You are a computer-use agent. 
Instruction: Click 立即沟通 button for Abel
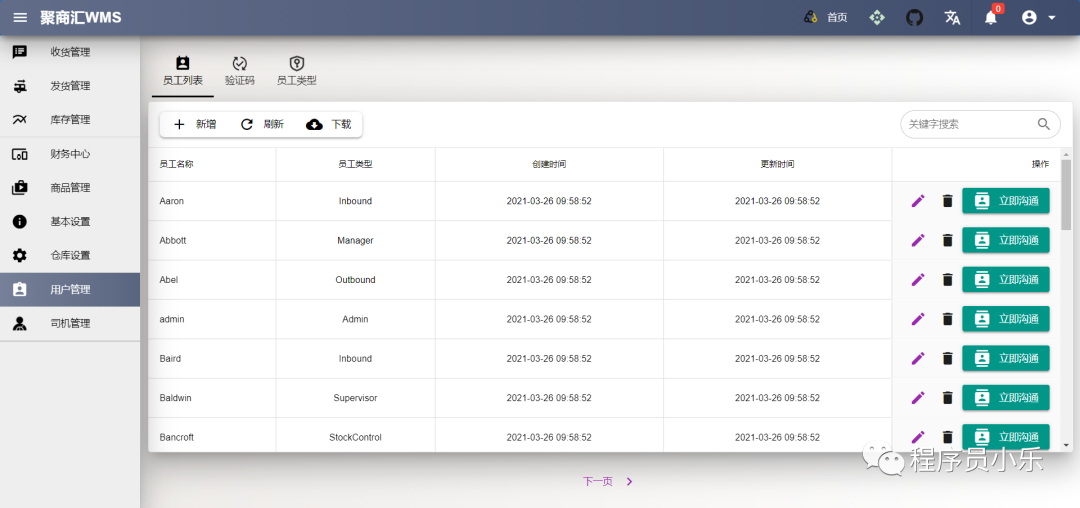coord(1005,280)
